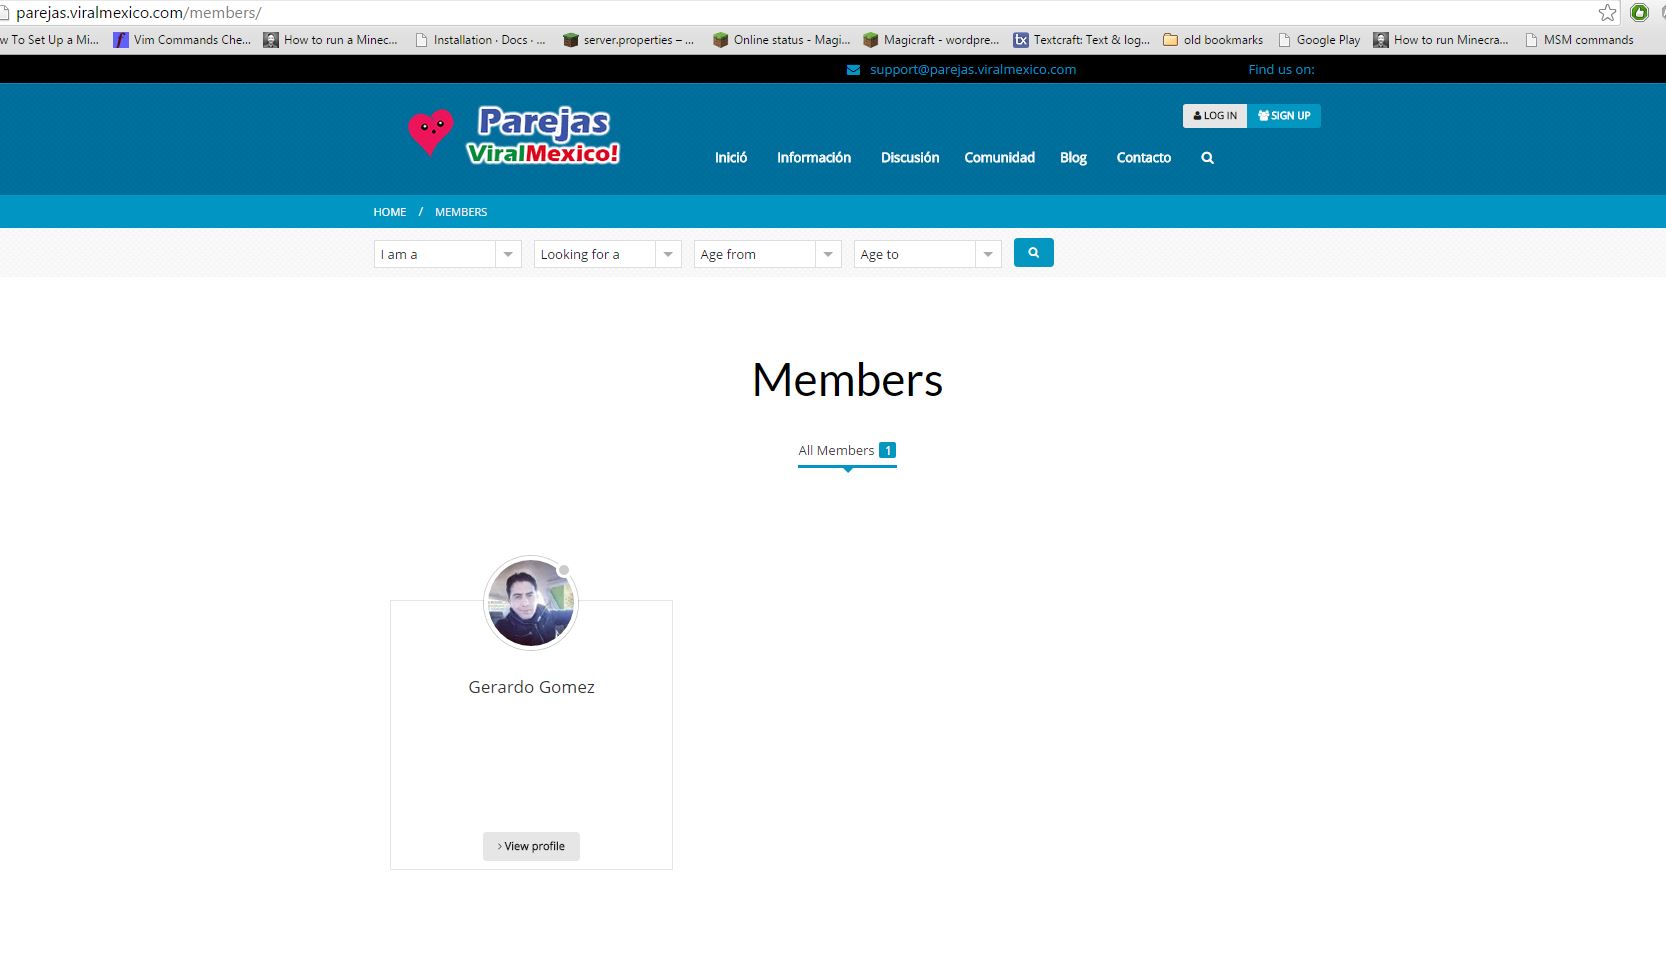Click the Members page heading
This screenshot has height=956, width=1666.
[847, 380]
